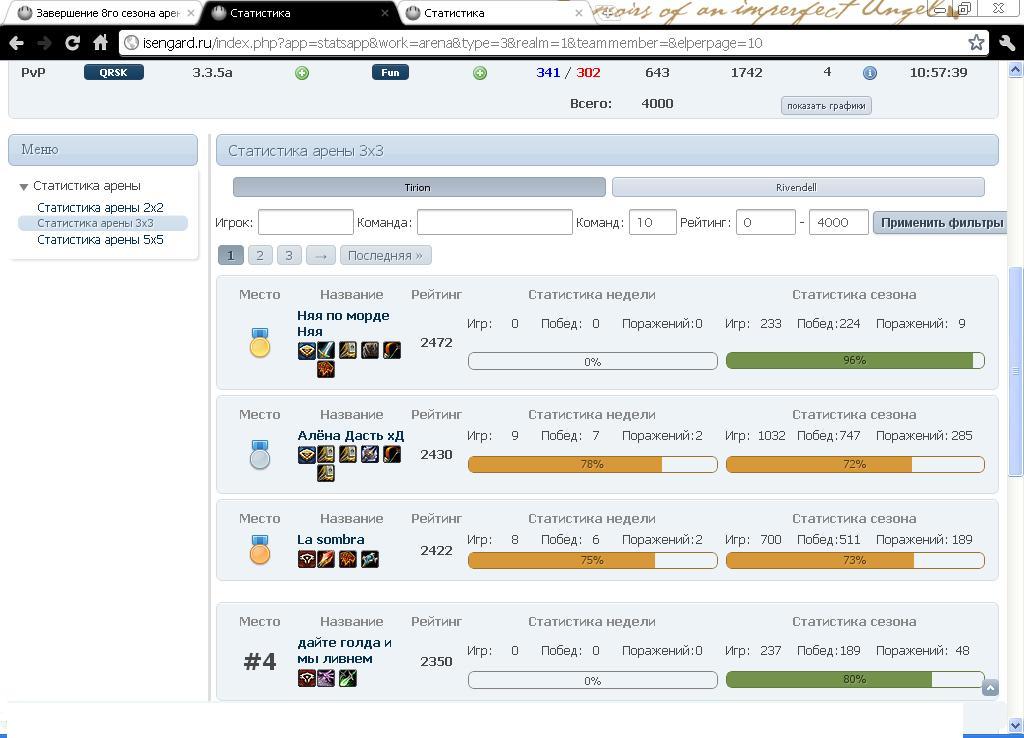Open the wrench settings menu icon

1006,43
